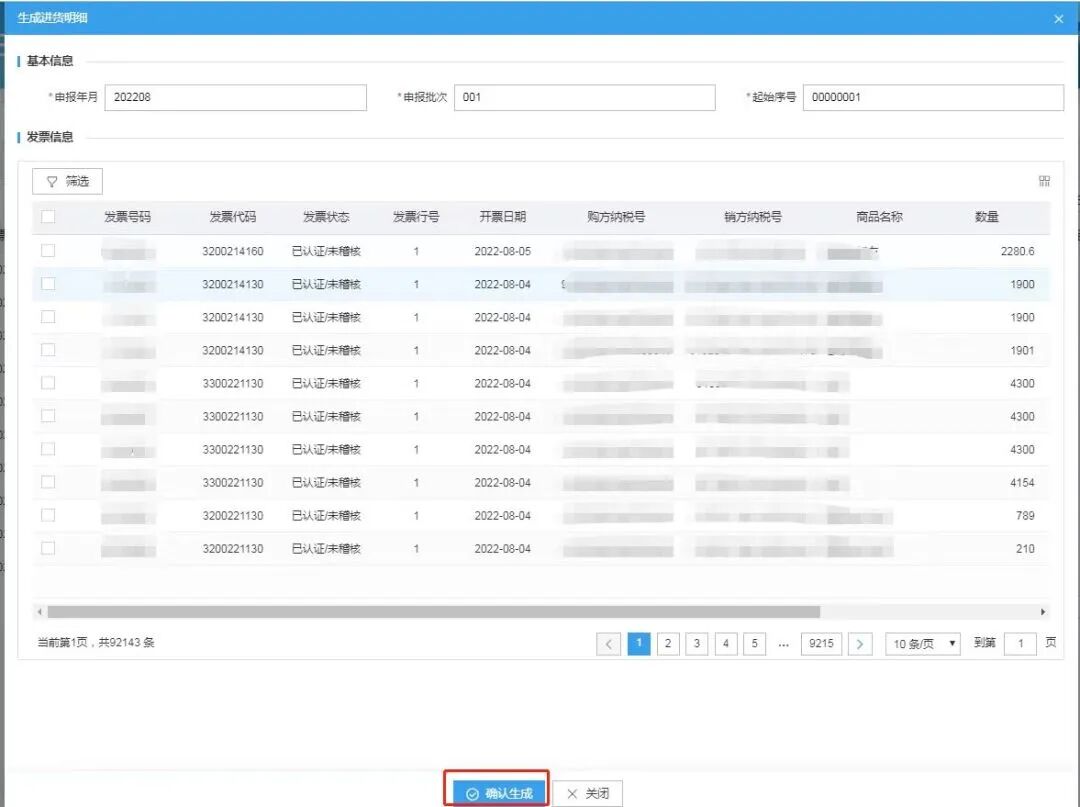
Task: Click the scrollbar right arrow
Action: [1043, 611]
